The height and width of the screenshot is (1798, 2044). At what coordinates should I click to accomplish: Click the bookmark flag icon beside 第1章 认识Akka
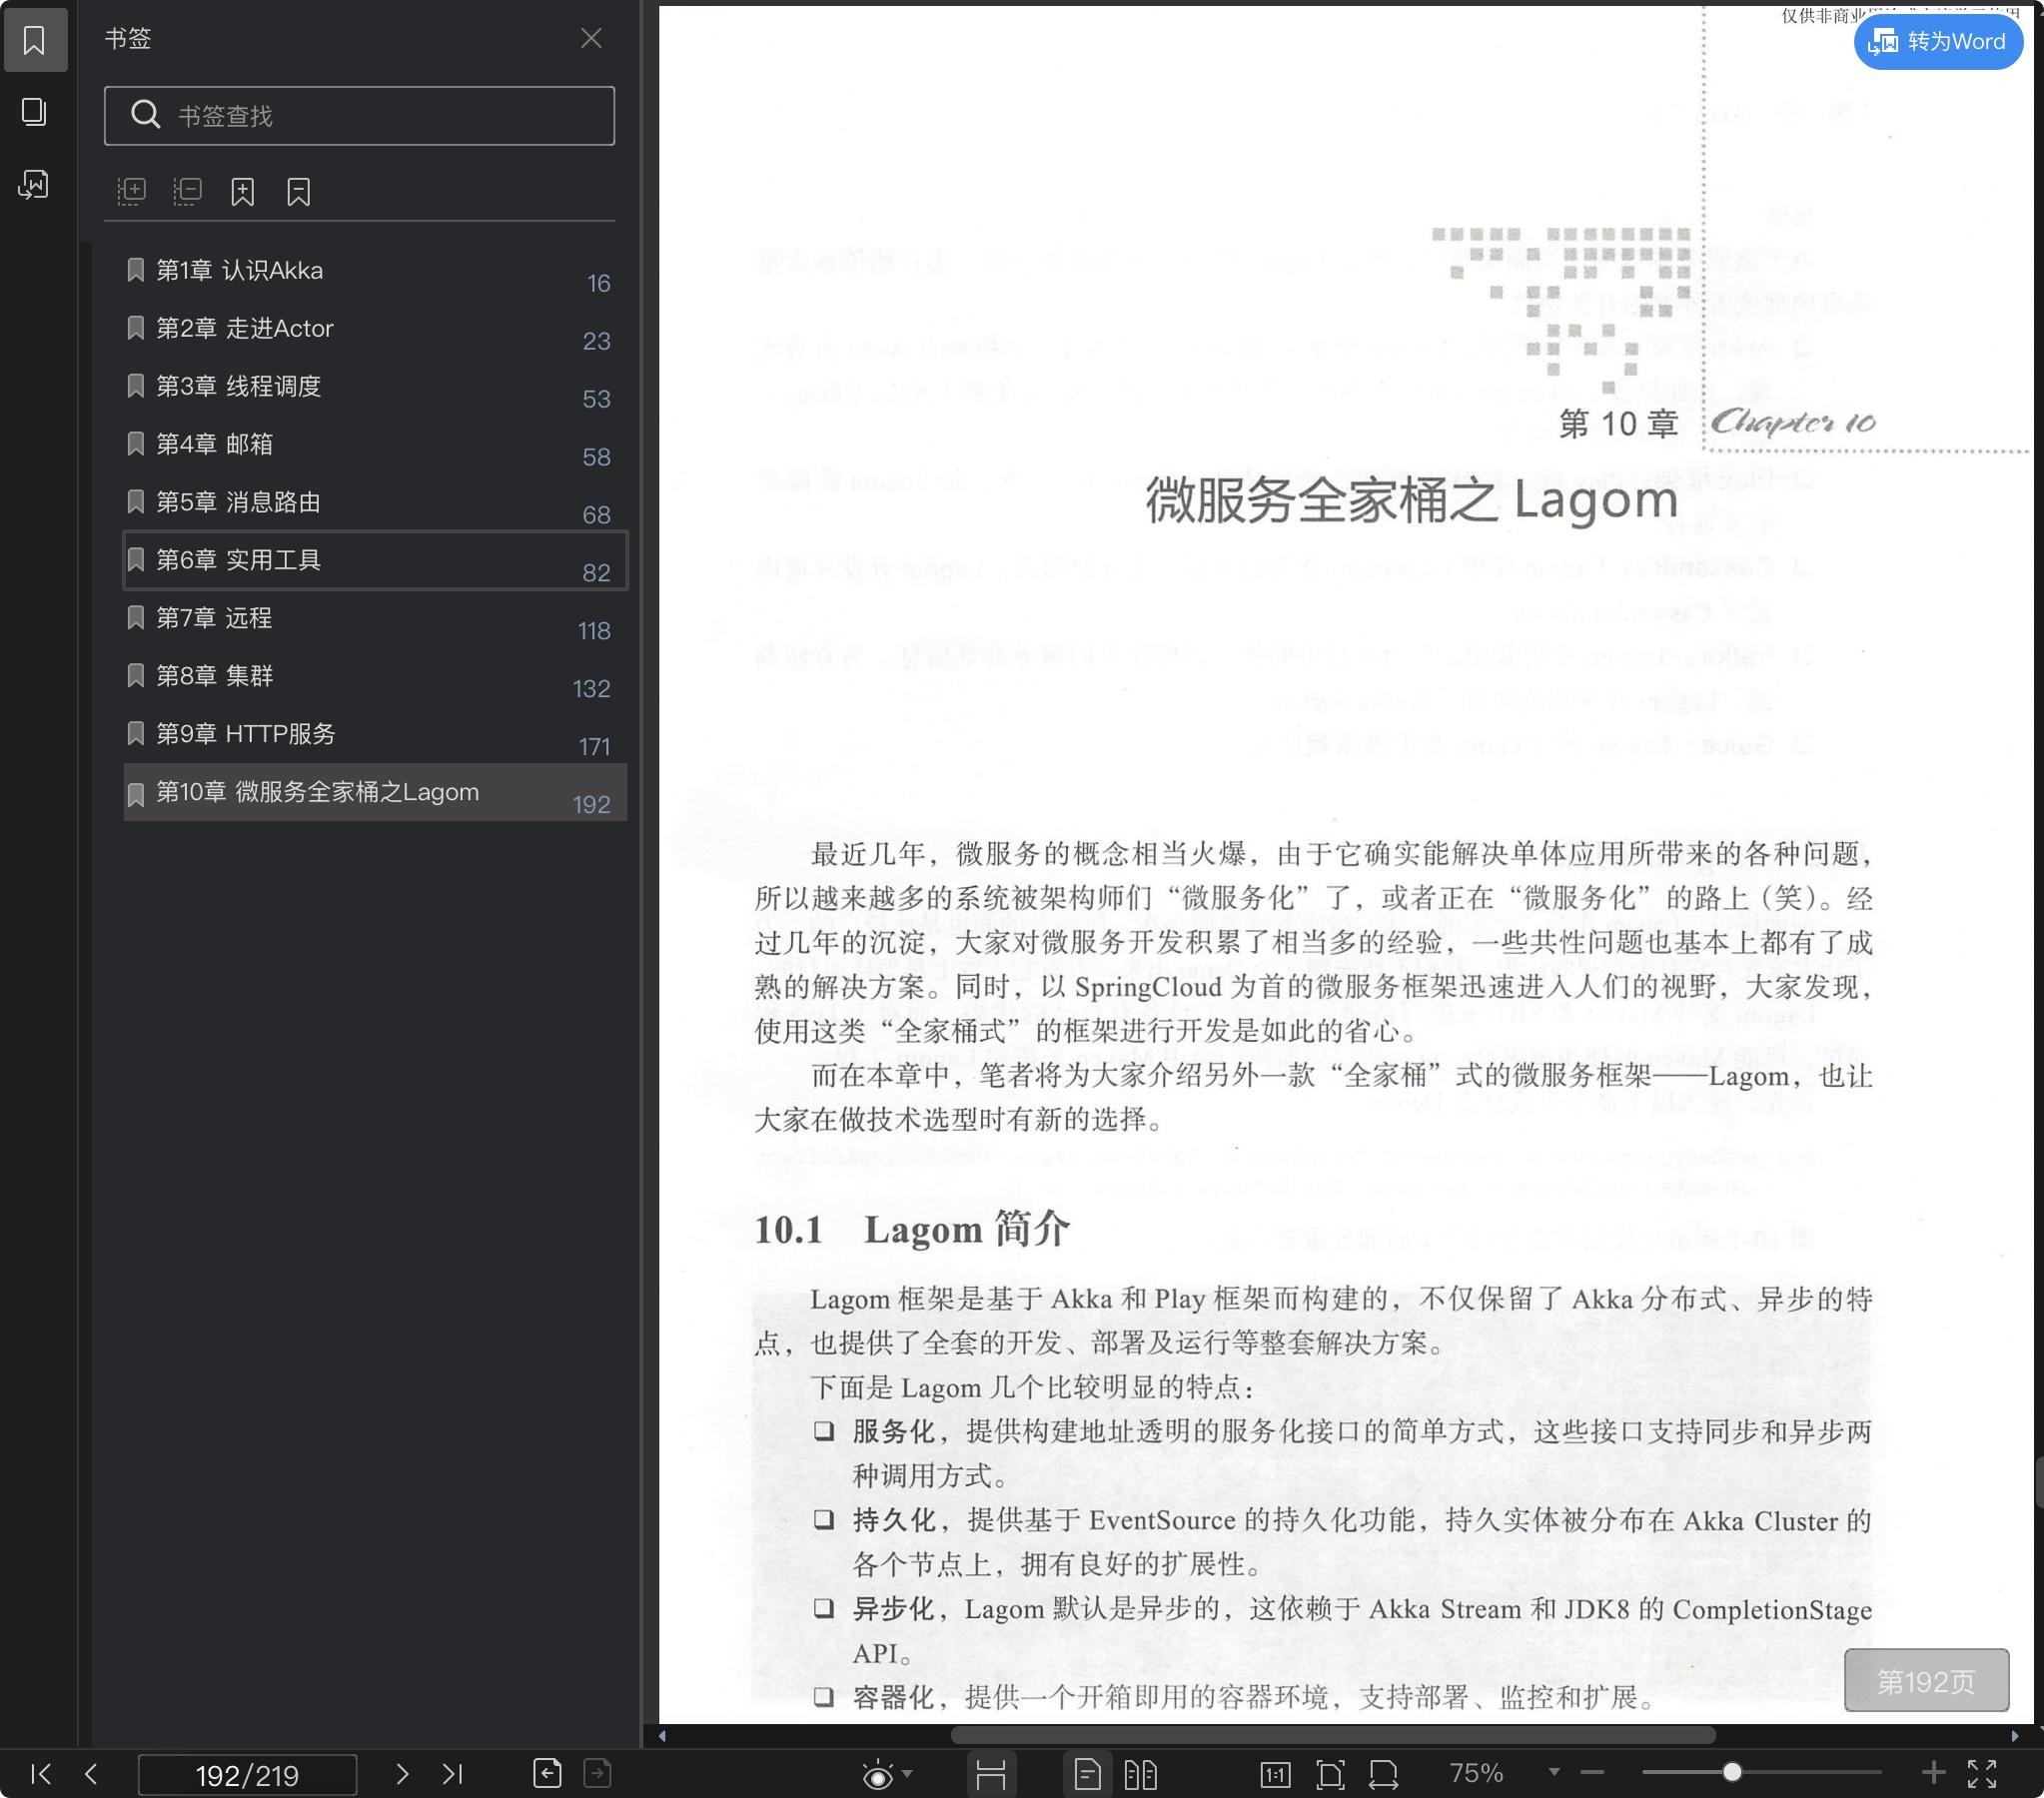(136, 270)
